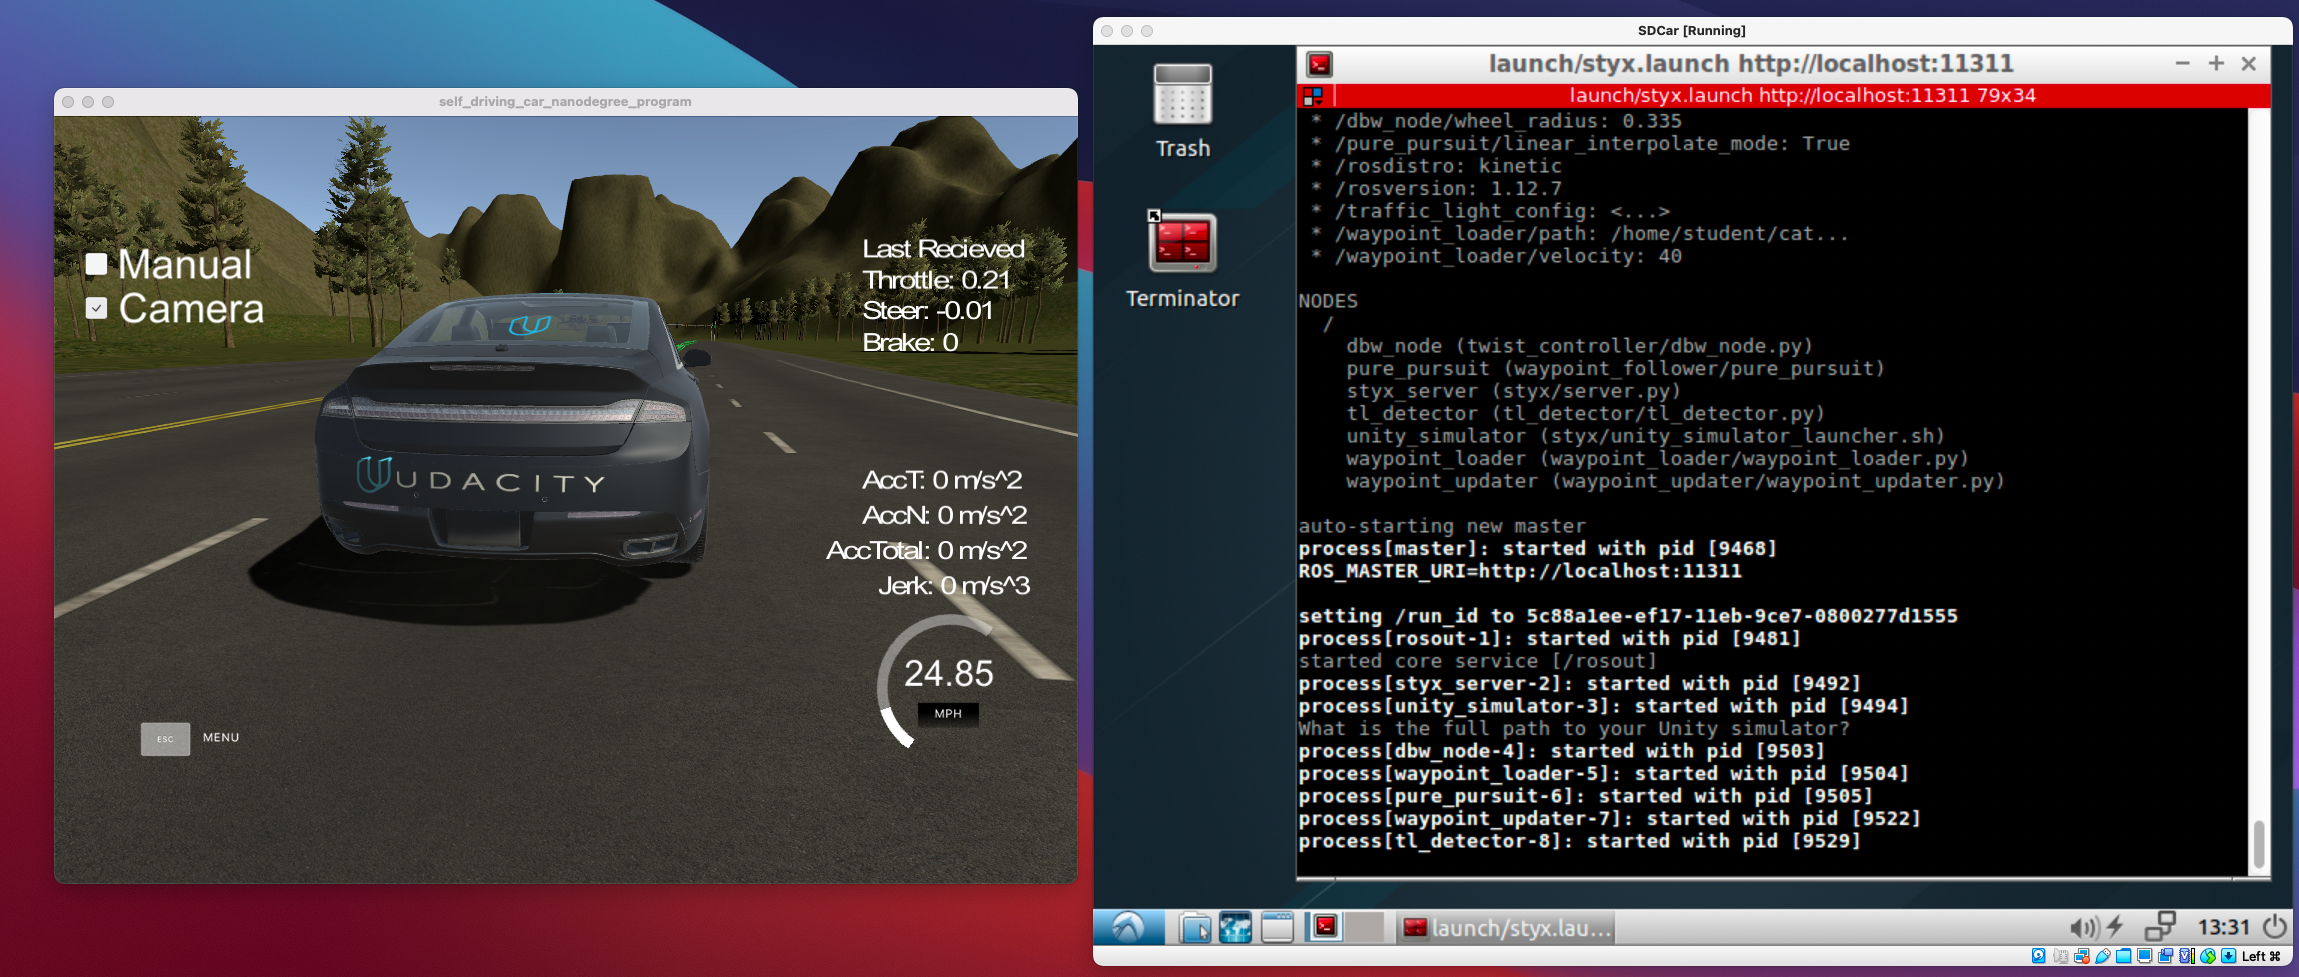Click the MENU label in the simulator
Image resolution: width=2299 pixels, height=977 pixels.
click(x=221, y=738)
